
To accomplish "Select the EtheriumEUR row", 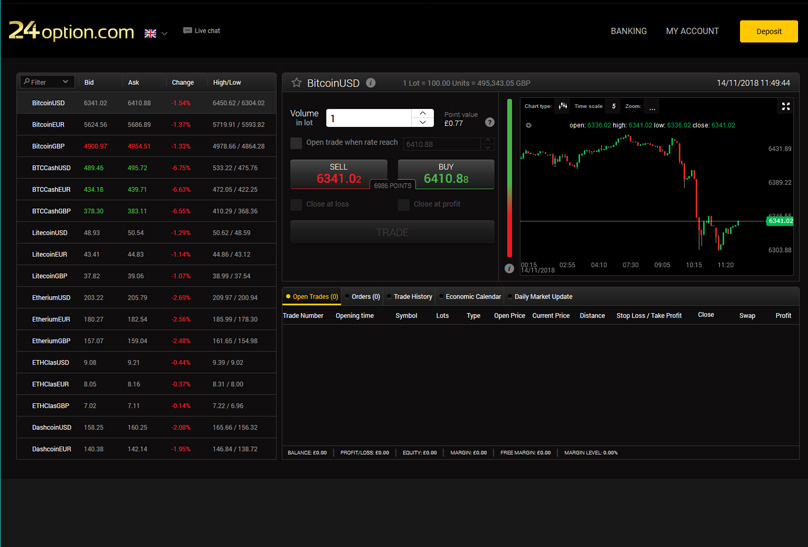I will pos(147,319).
